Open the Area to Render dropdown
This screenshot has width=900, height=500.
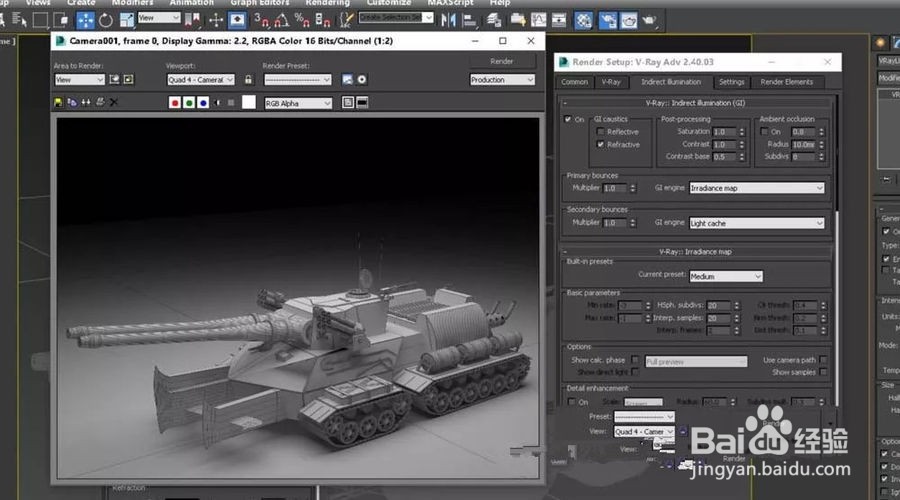click(x=79, y=80)
